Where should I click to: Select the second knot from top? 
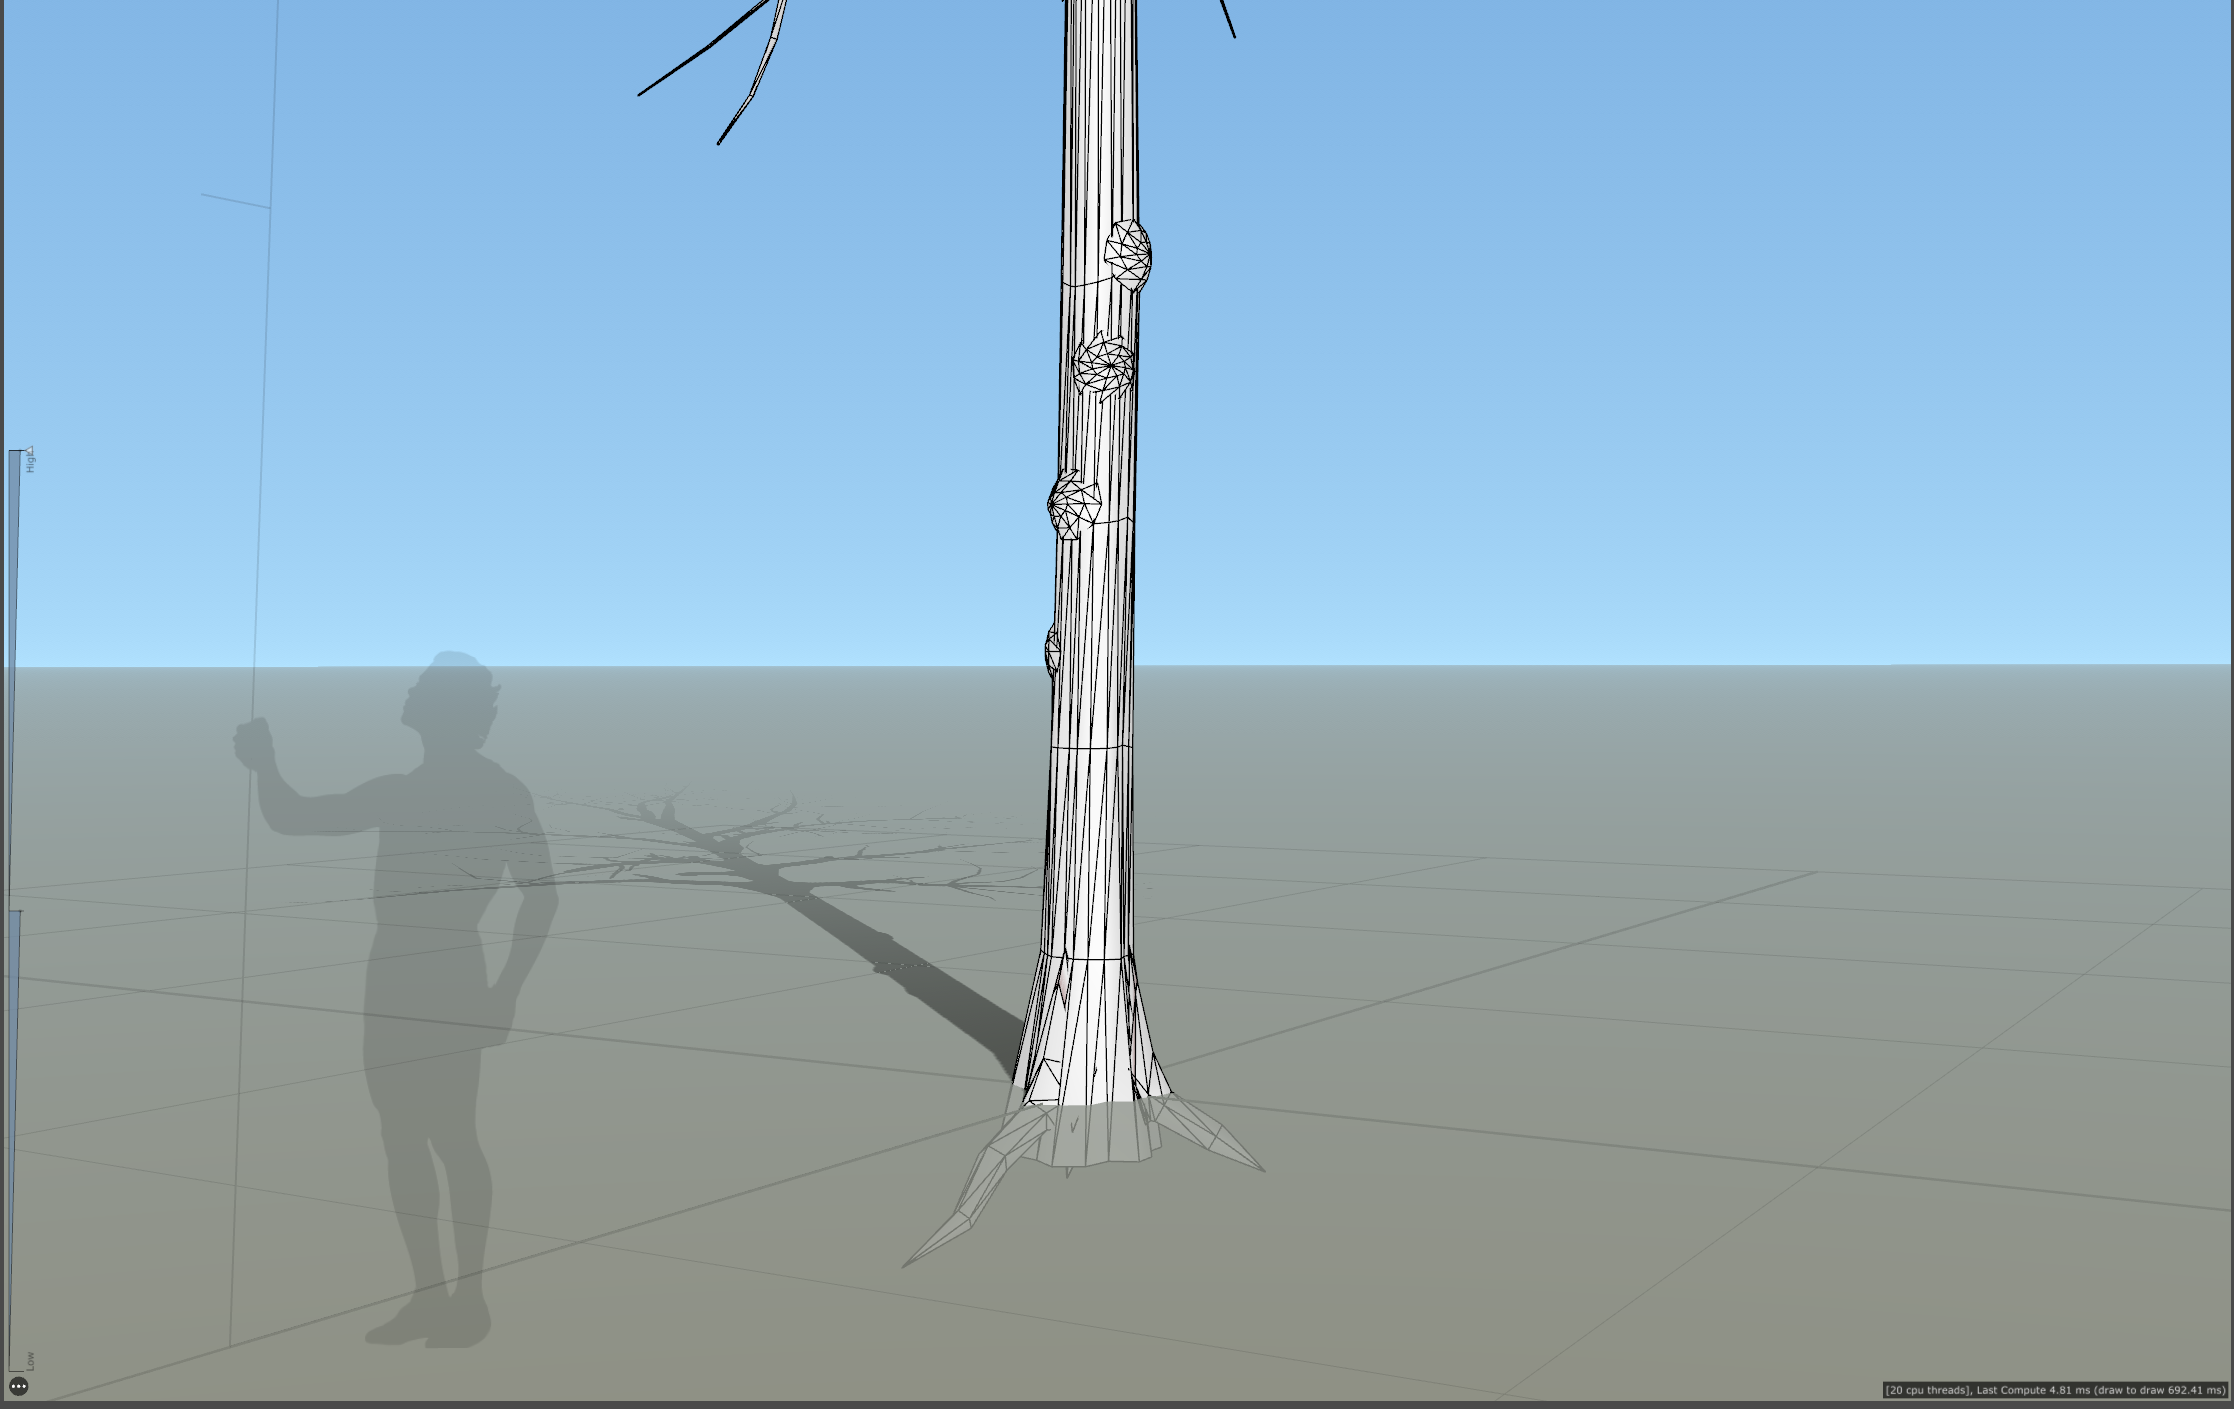pos(1105,365)
